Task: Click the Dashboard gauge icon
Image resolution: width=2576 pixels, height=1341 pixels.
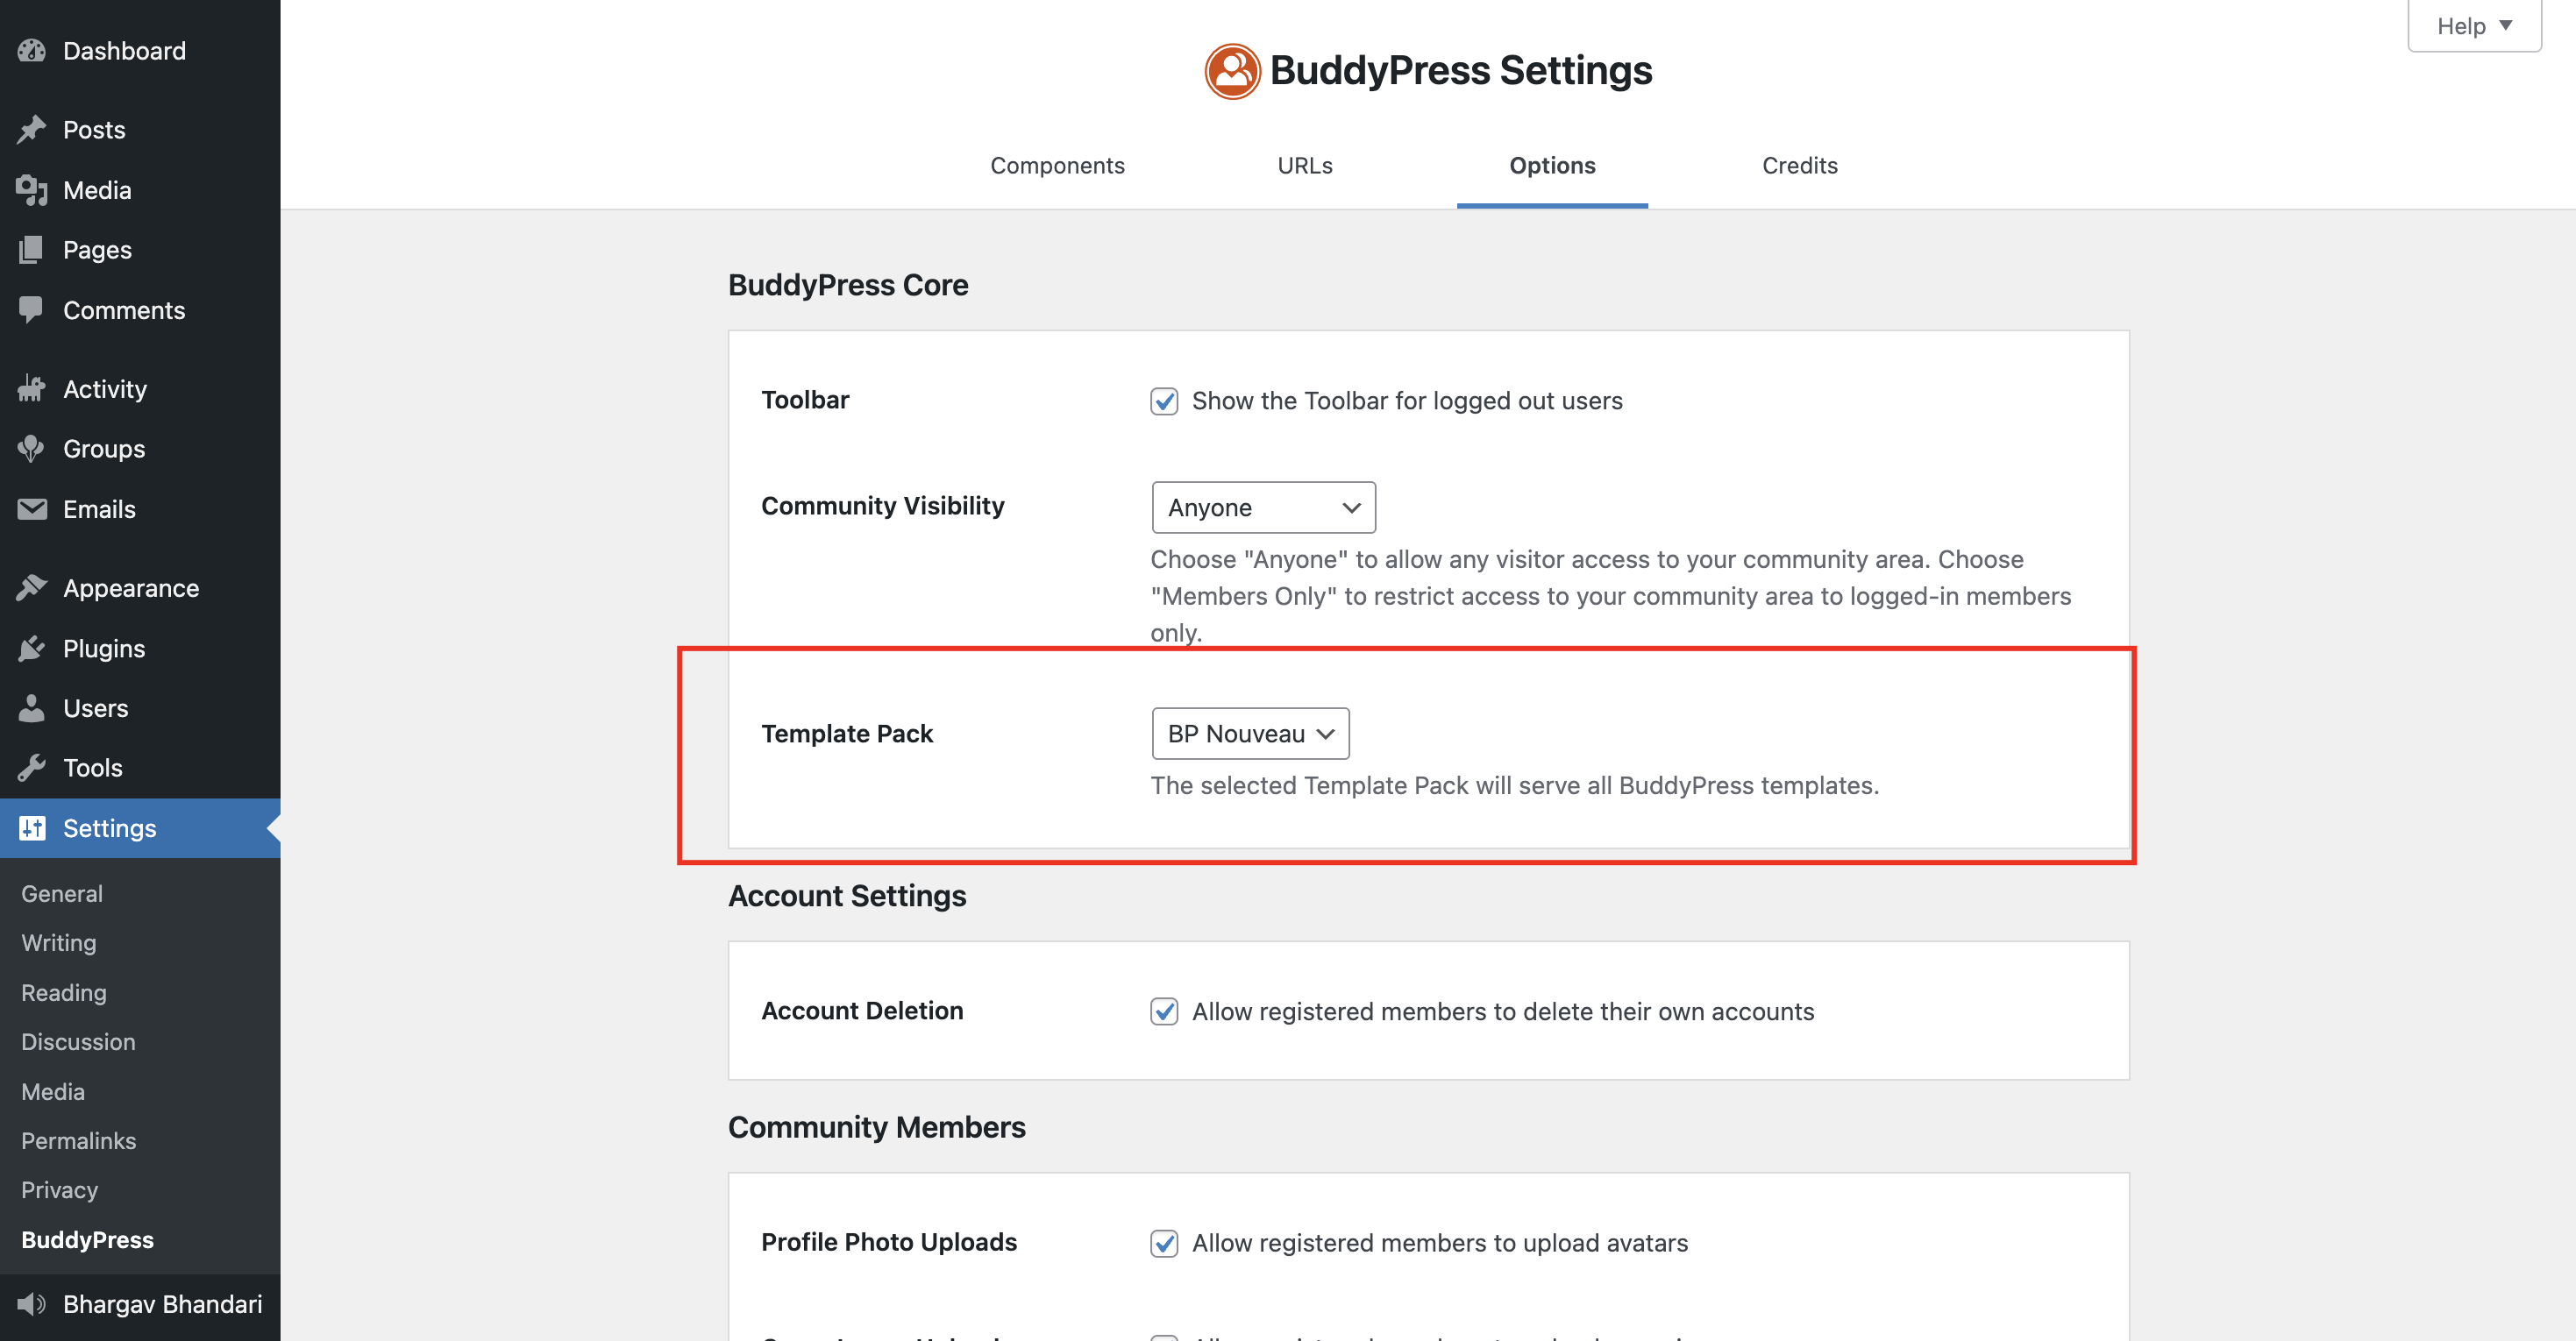Action: (x=32, y=51)
